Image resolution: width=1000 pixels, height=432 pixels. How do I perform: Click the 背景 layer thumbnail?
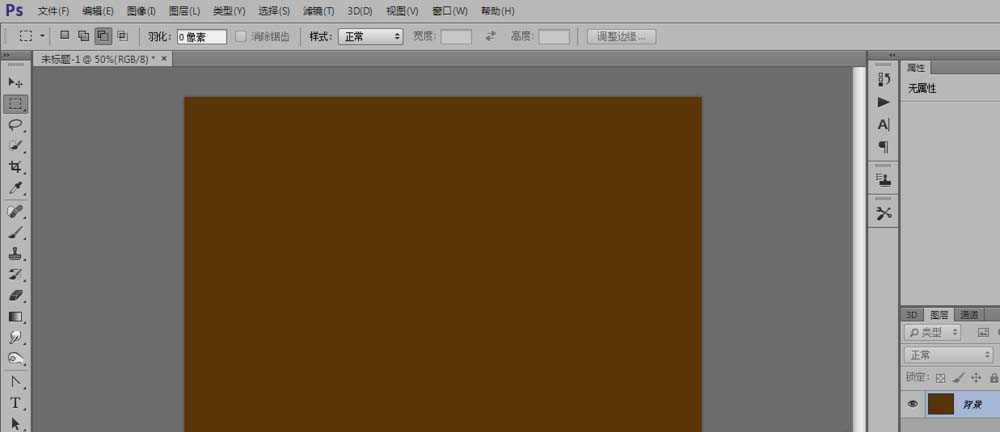point(941,404)
